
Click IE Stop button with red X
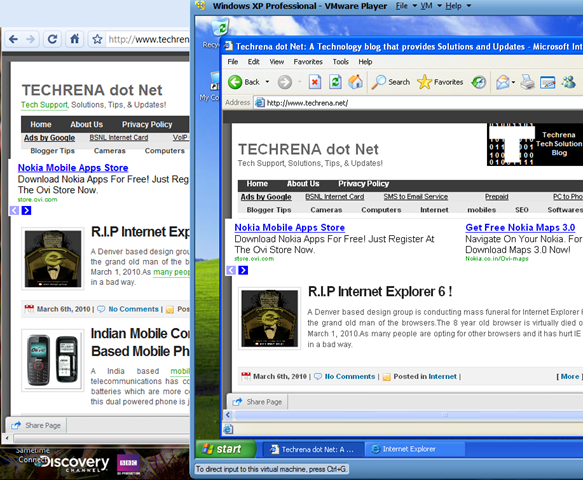pos(315,82)
